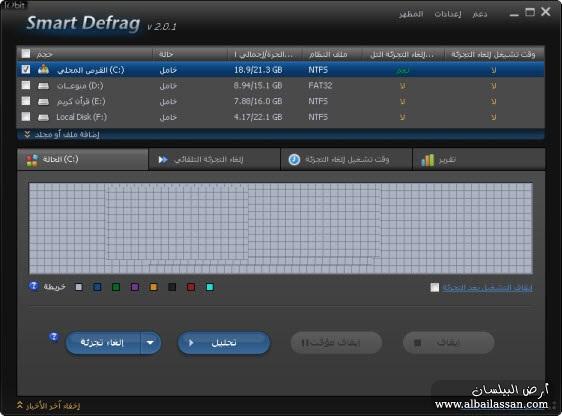This screenshot has height=416, width=562.
Task: Click the 4.17/22.1 GB size value
Action: click(x=258, y=117)
